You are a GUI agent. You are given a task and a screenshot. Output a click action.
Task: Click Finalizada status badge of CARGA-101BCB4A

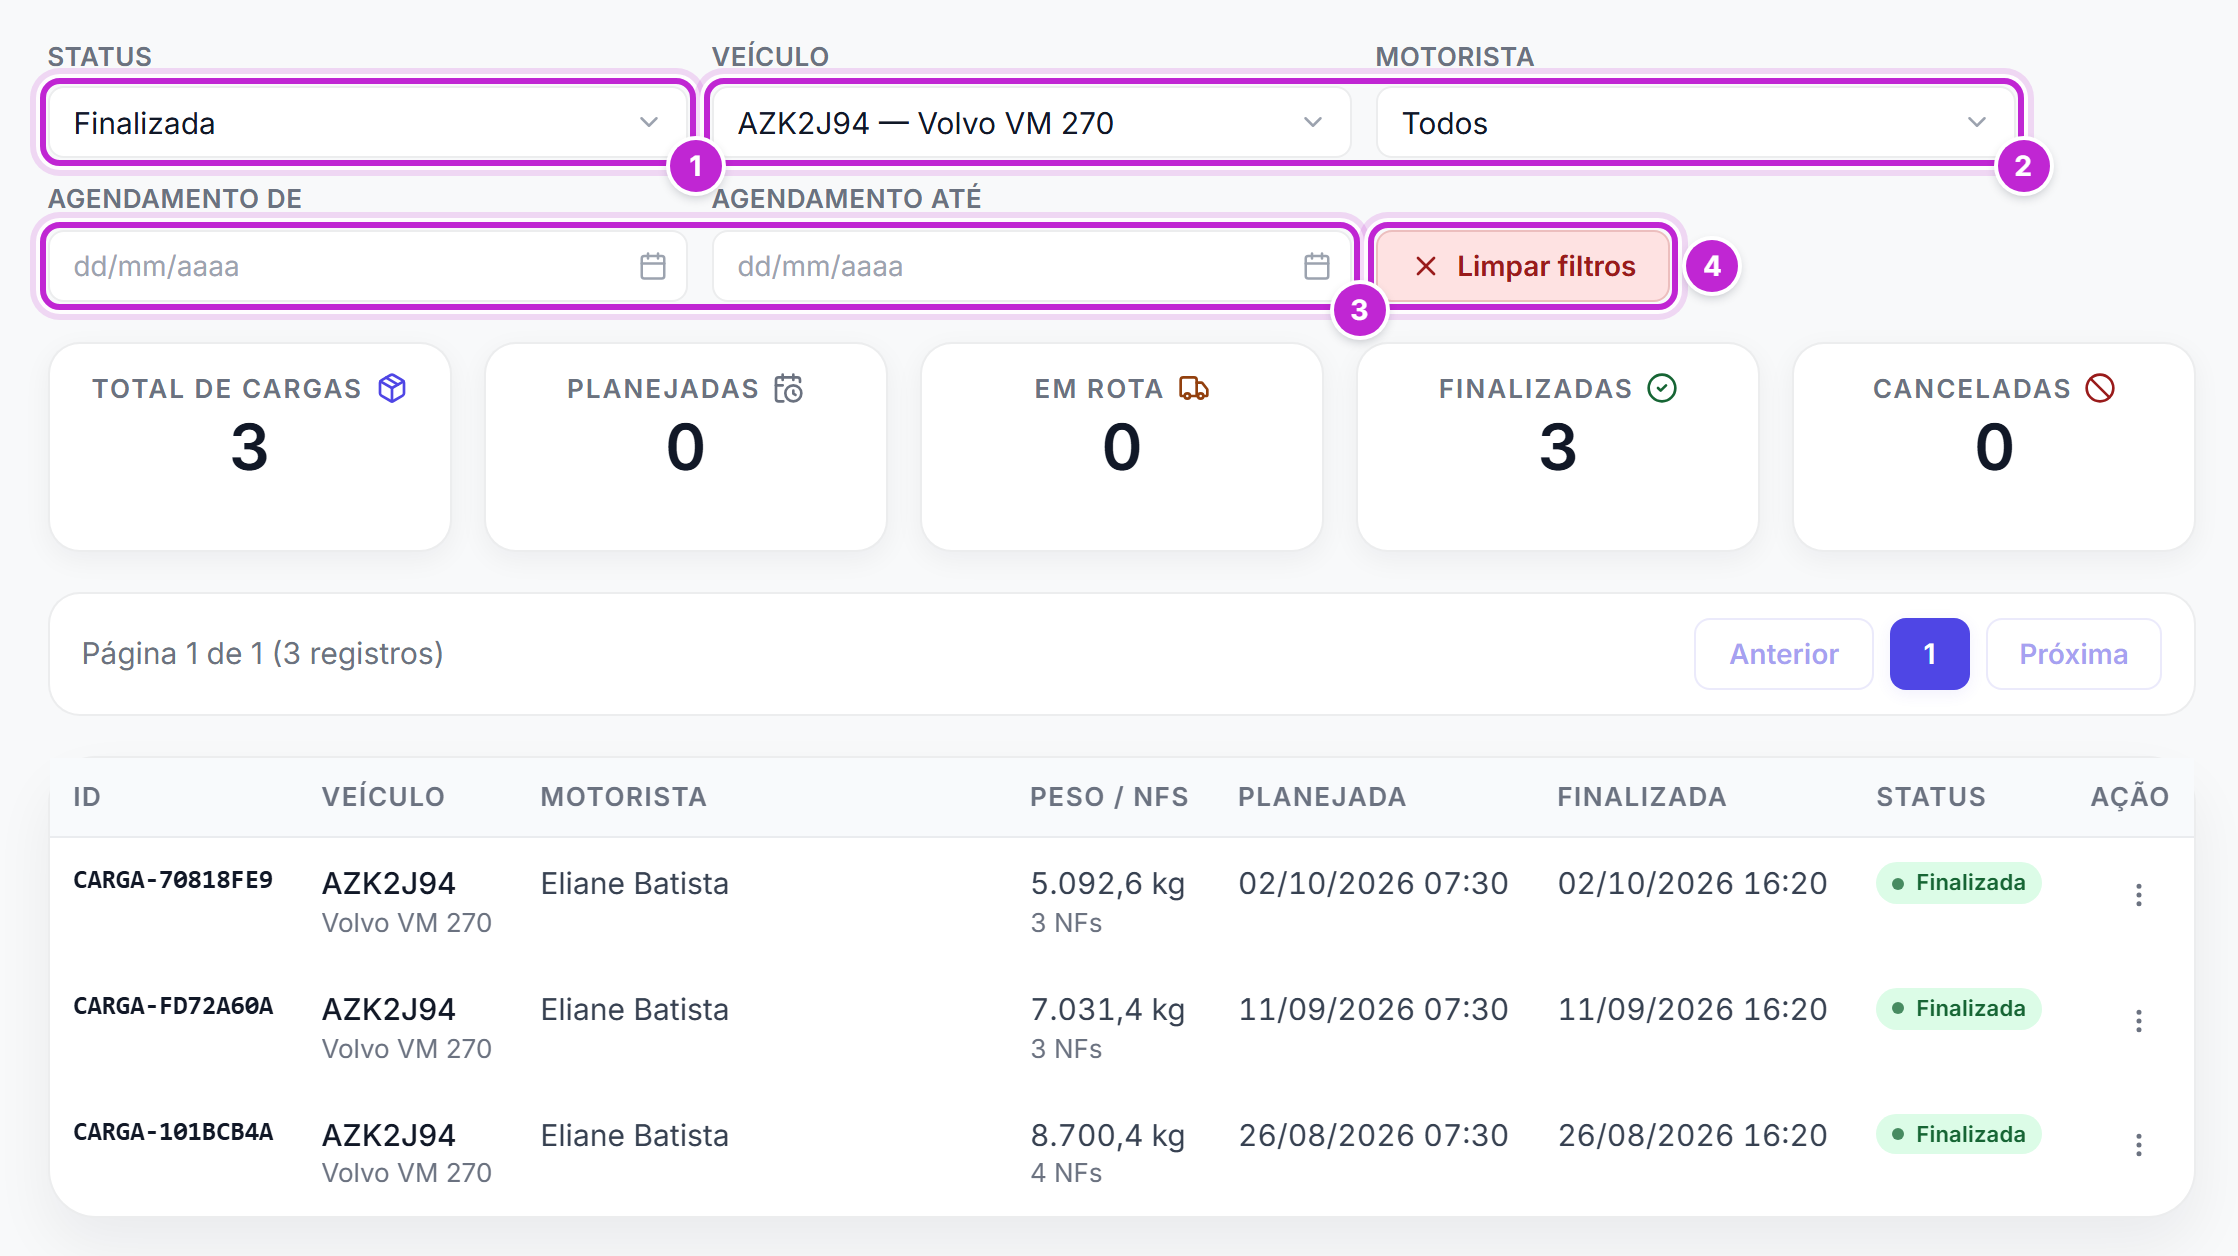[x=1958, y=1135]
